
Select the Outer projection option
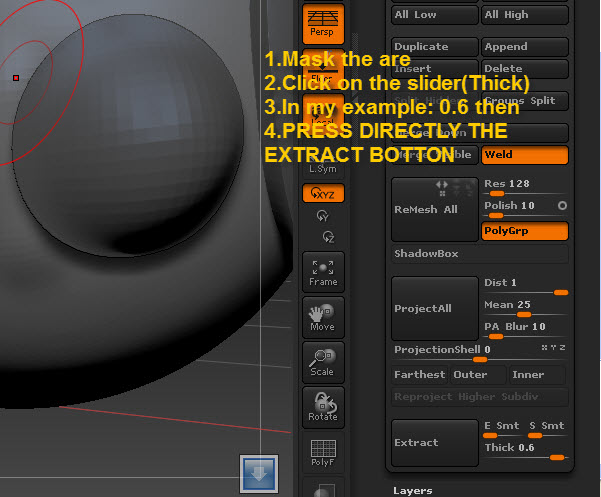479,375
